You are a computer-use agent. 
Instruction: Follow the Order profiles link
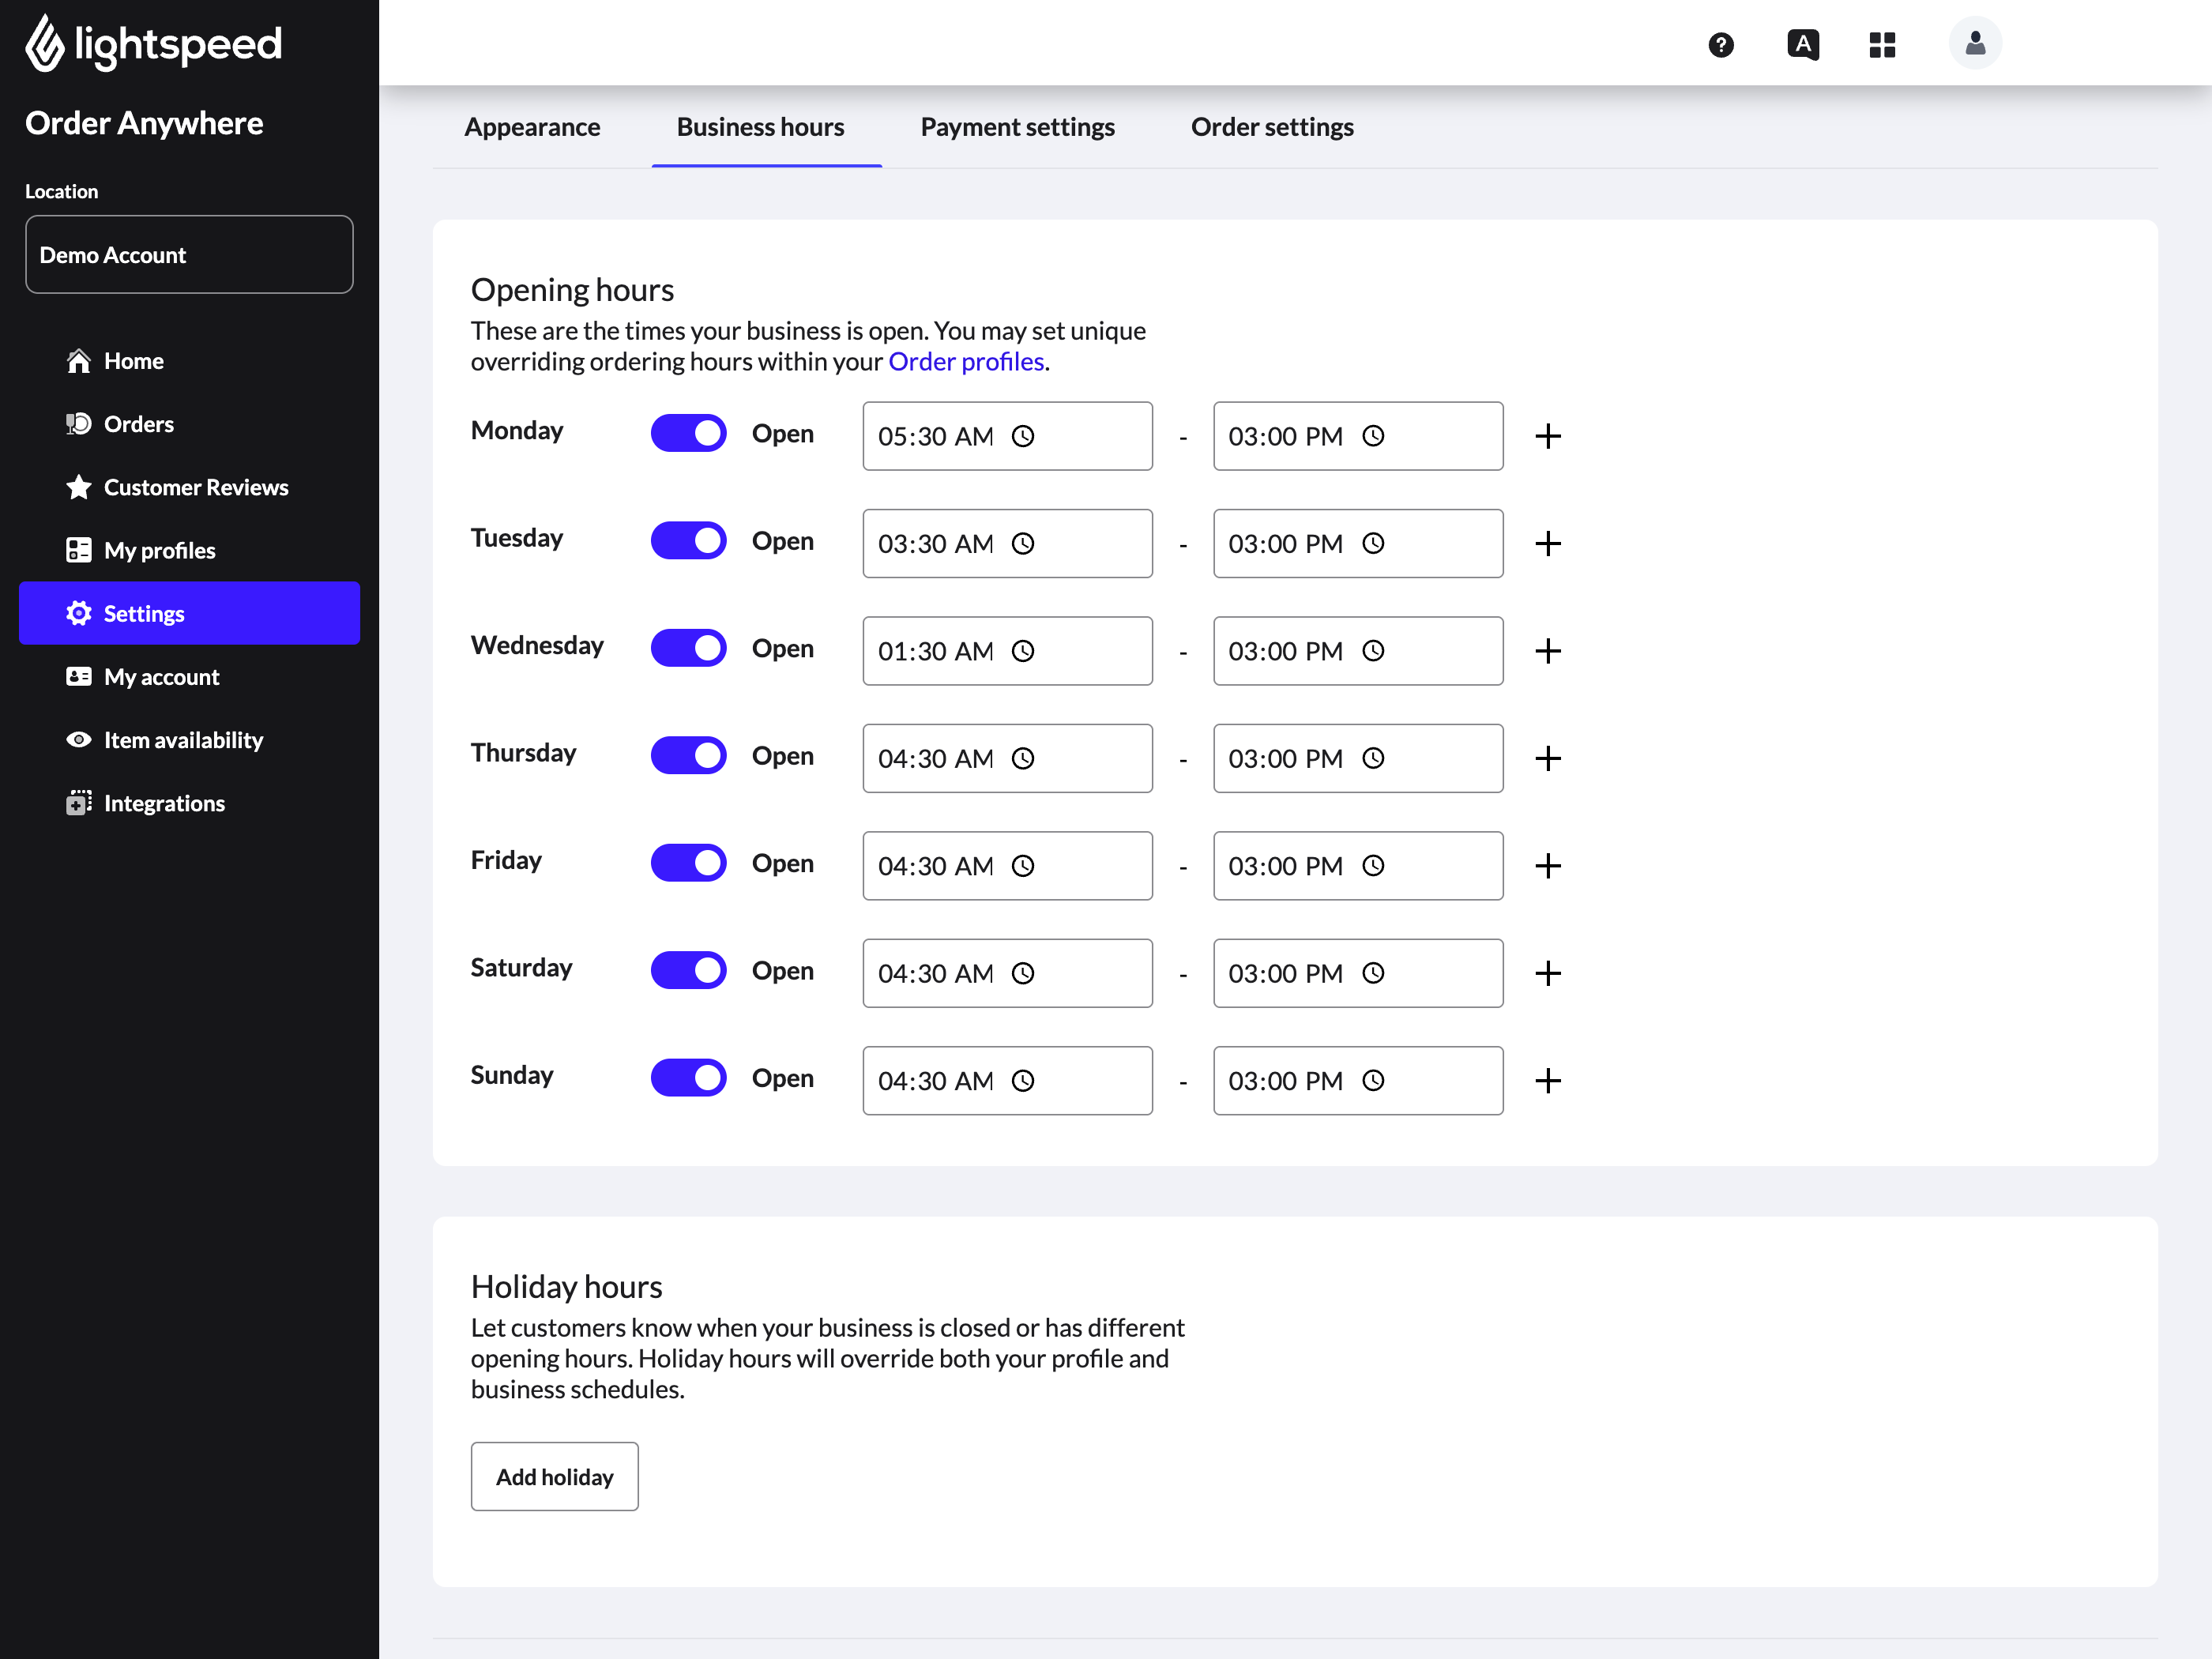pos(965,361)
